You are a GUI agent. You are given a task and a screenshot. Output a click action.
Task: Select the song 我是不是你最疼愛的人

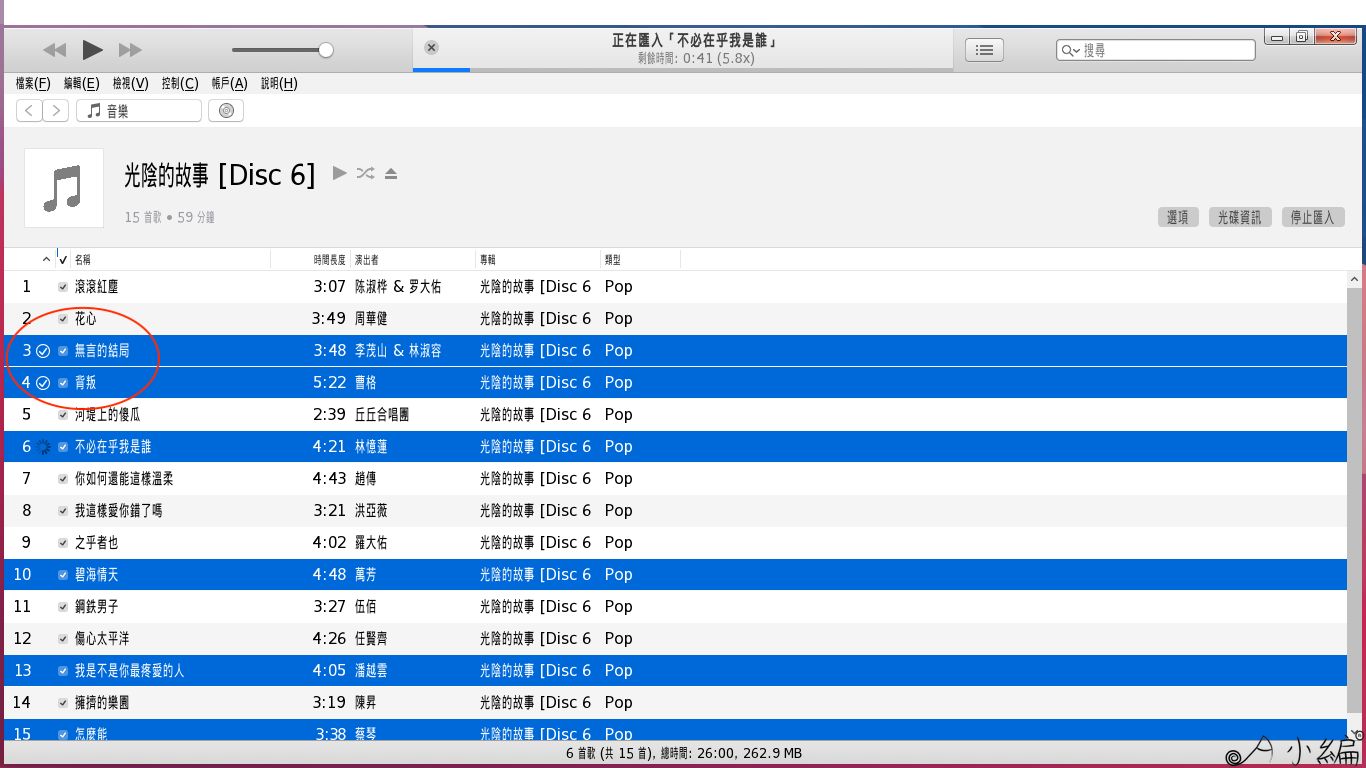pos(130,671)
